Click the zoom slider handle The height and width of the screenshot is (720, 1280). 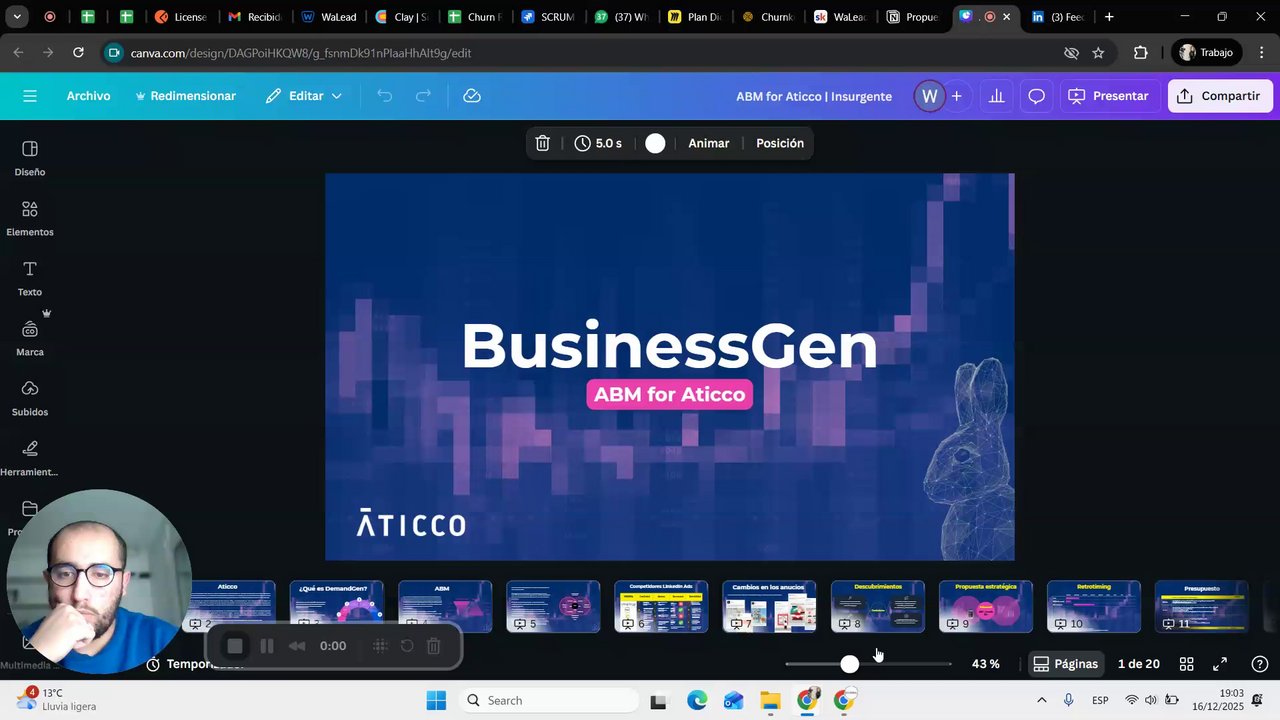point(849,664)
